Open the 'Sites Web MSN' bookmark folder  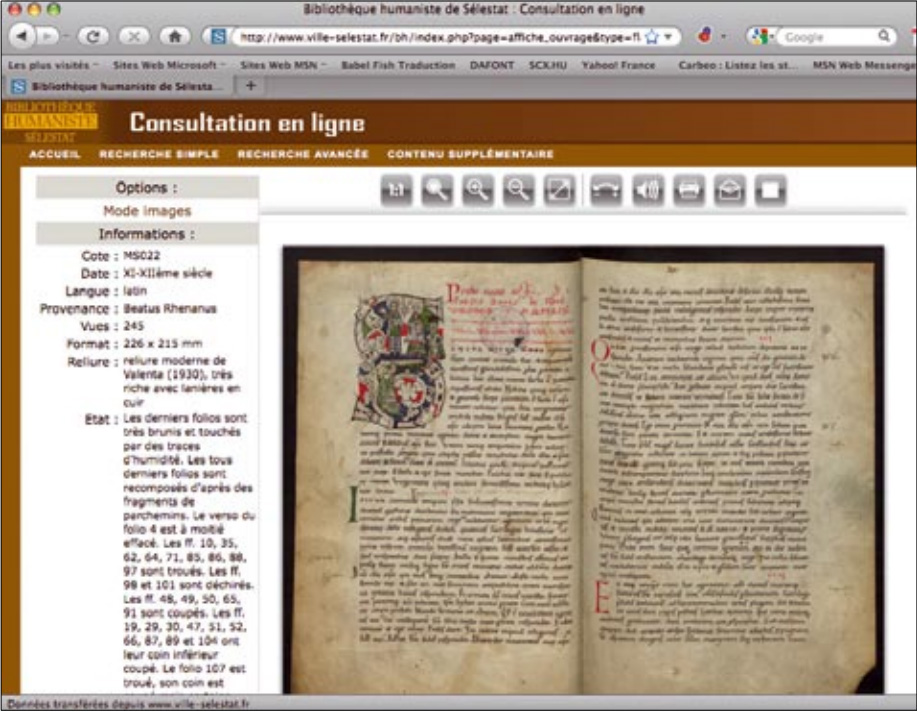[282, 65]
